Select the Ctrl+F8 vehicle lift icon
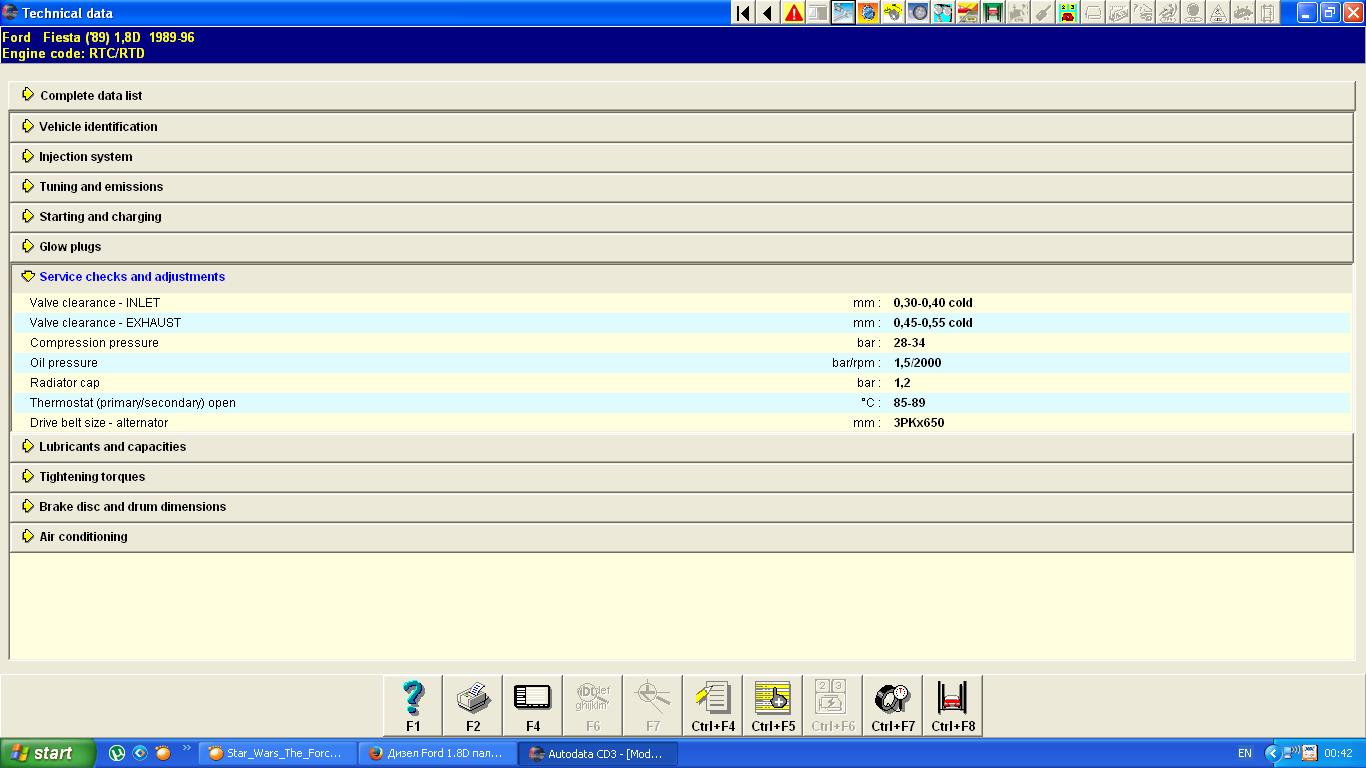The width and height of the screenshot is (1366, 768). coord(952,705)
